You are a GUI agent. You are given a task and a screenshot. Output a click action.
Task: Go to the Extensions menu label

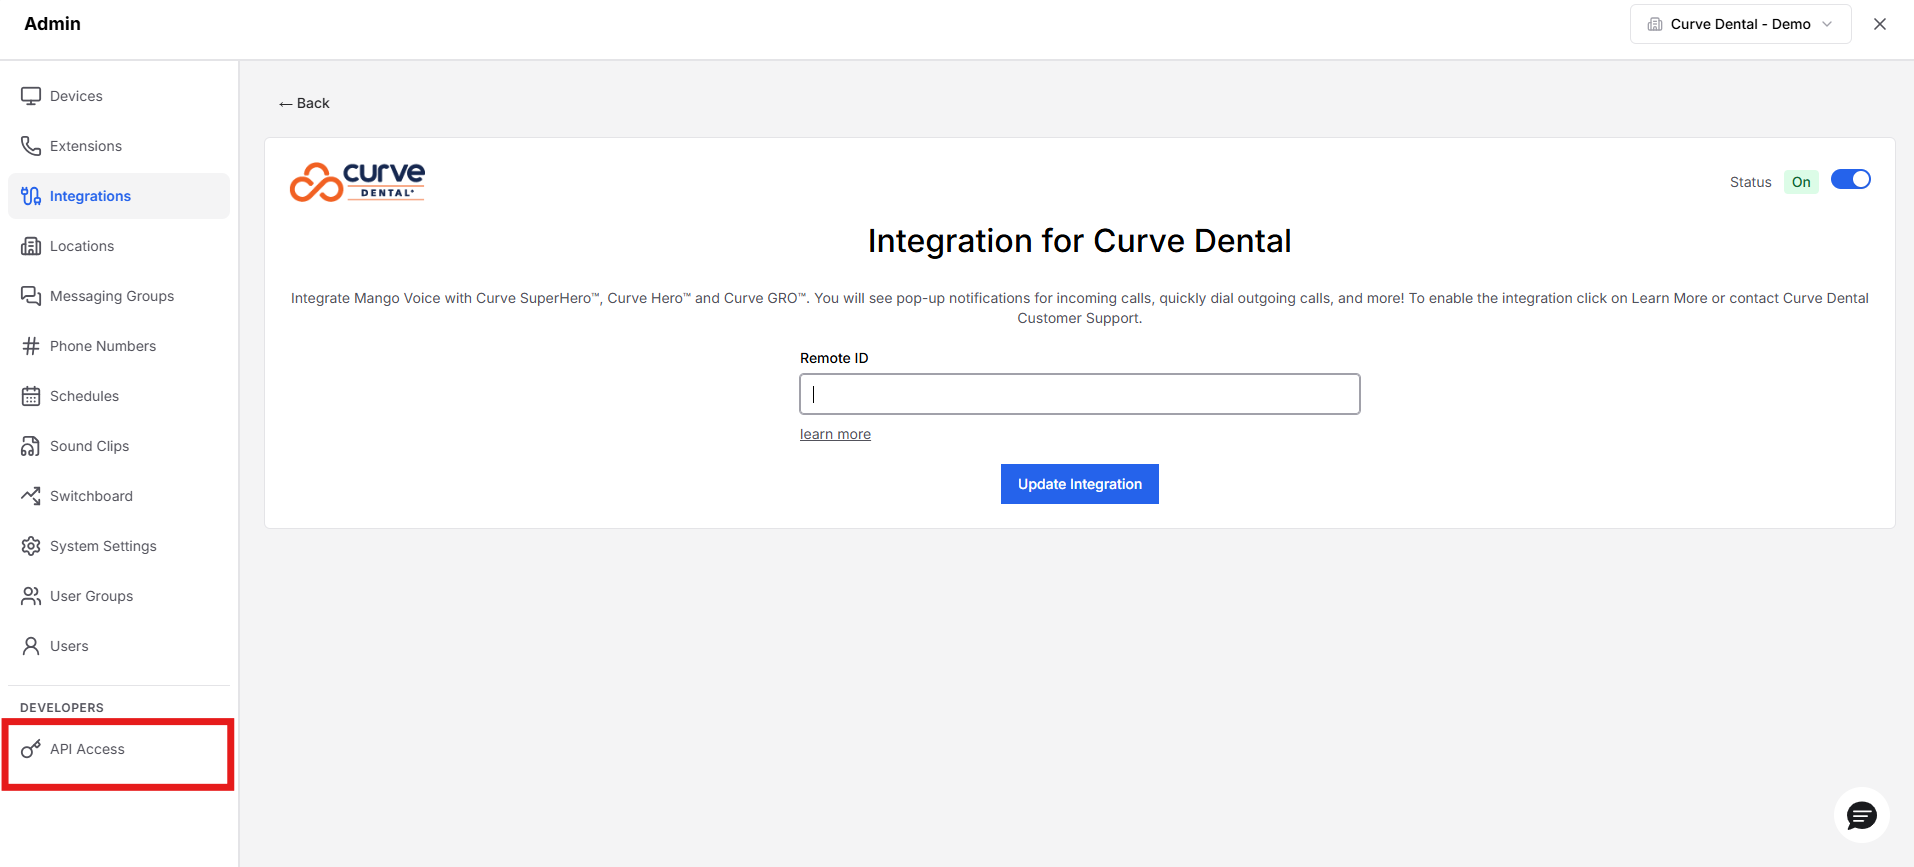tap(86, 146)
